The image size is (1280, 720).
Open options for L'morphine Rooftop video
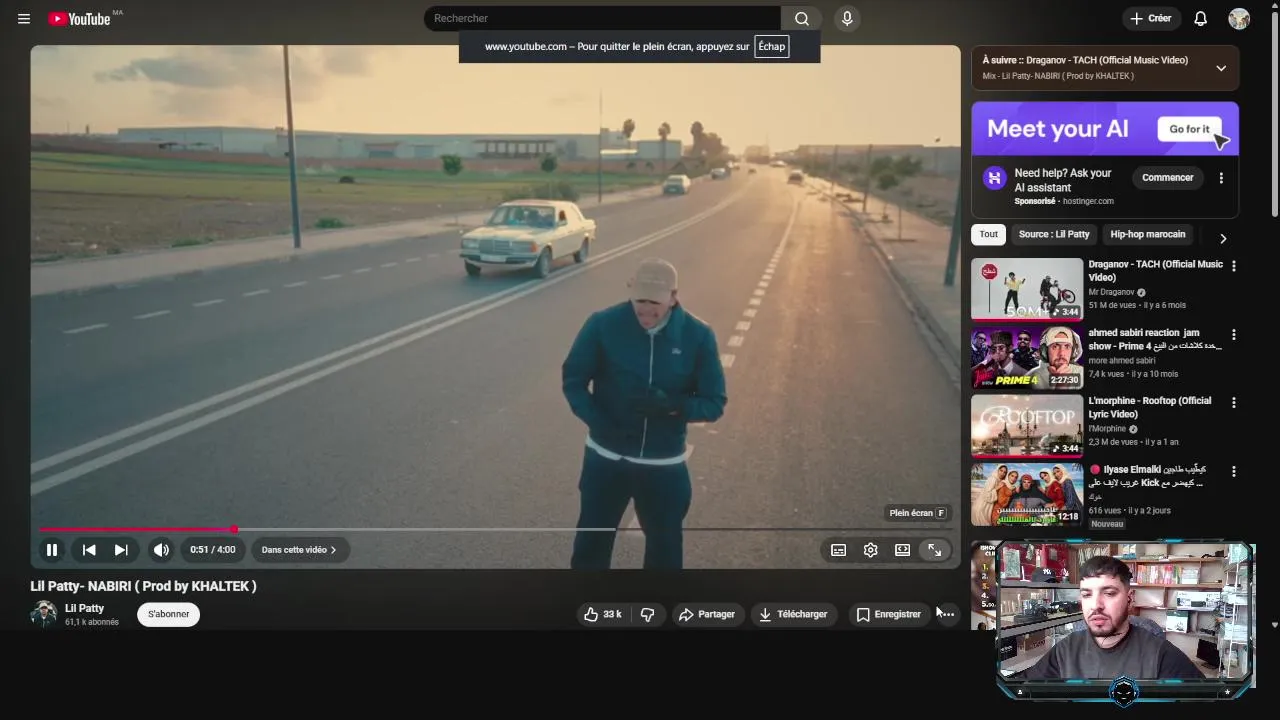[1234, 402]
